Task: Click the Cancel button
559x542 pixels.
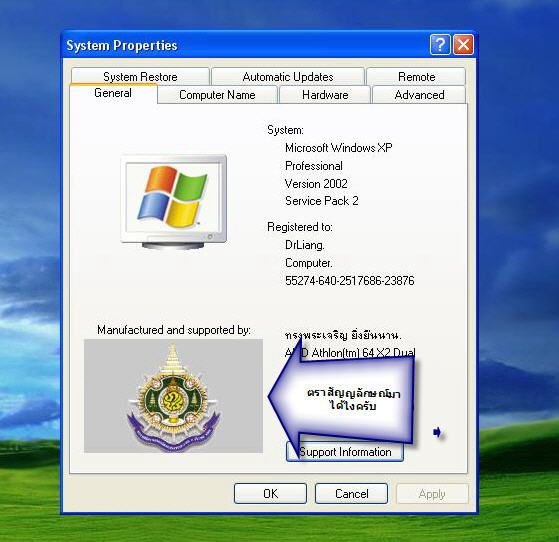Action: click(x=352, y=494)
